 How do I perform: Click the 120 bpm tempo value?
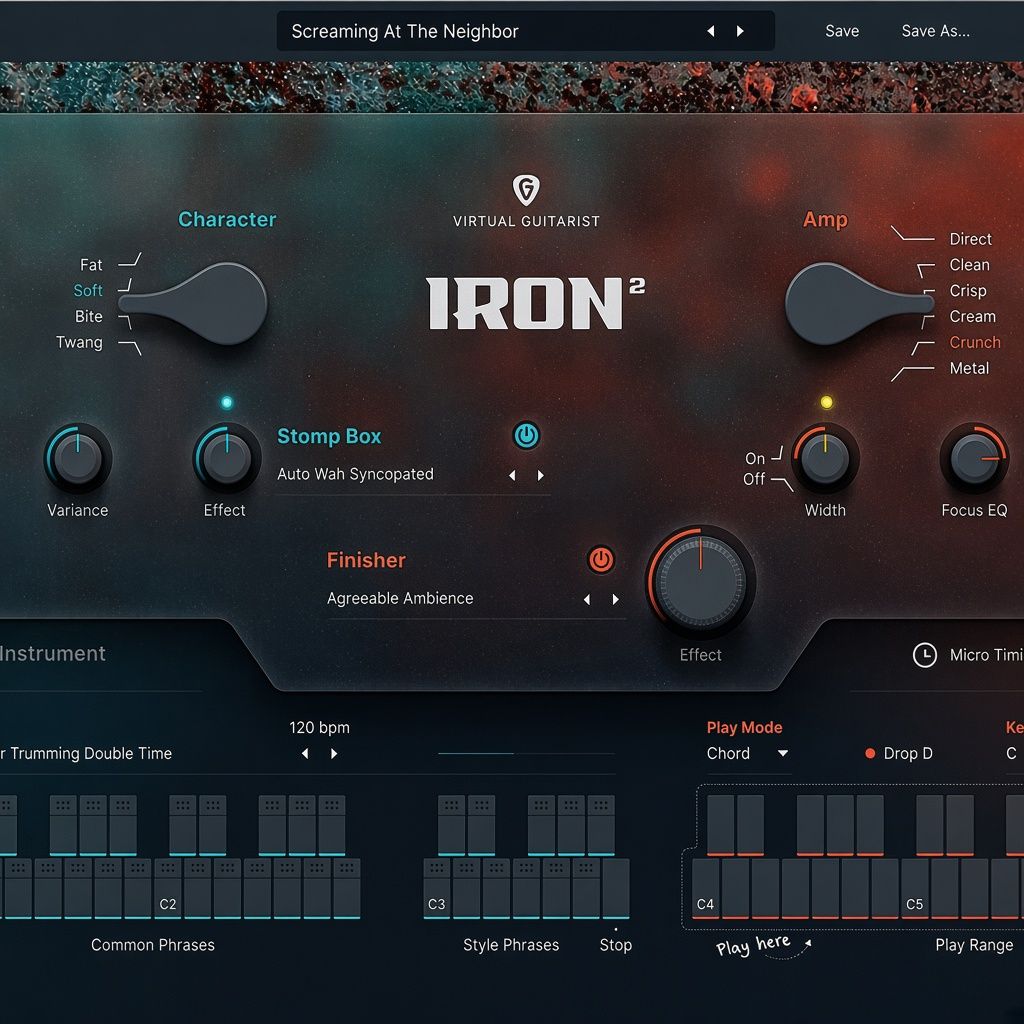[319, 728]
